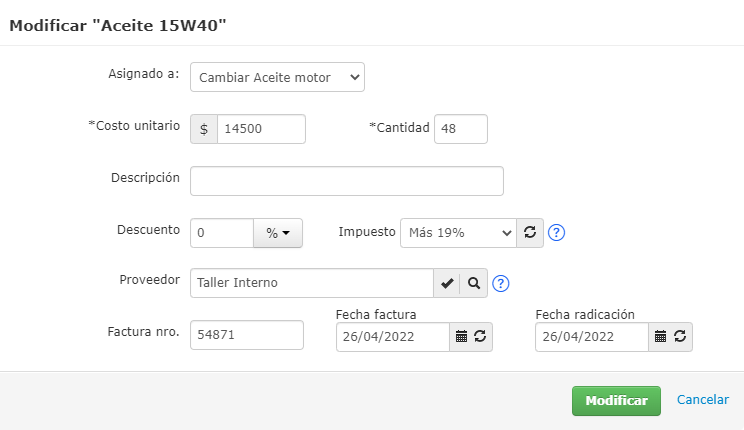Click refresh icon next to Fecha radicación
Viewport: 744px width, 430px height.
680,337
